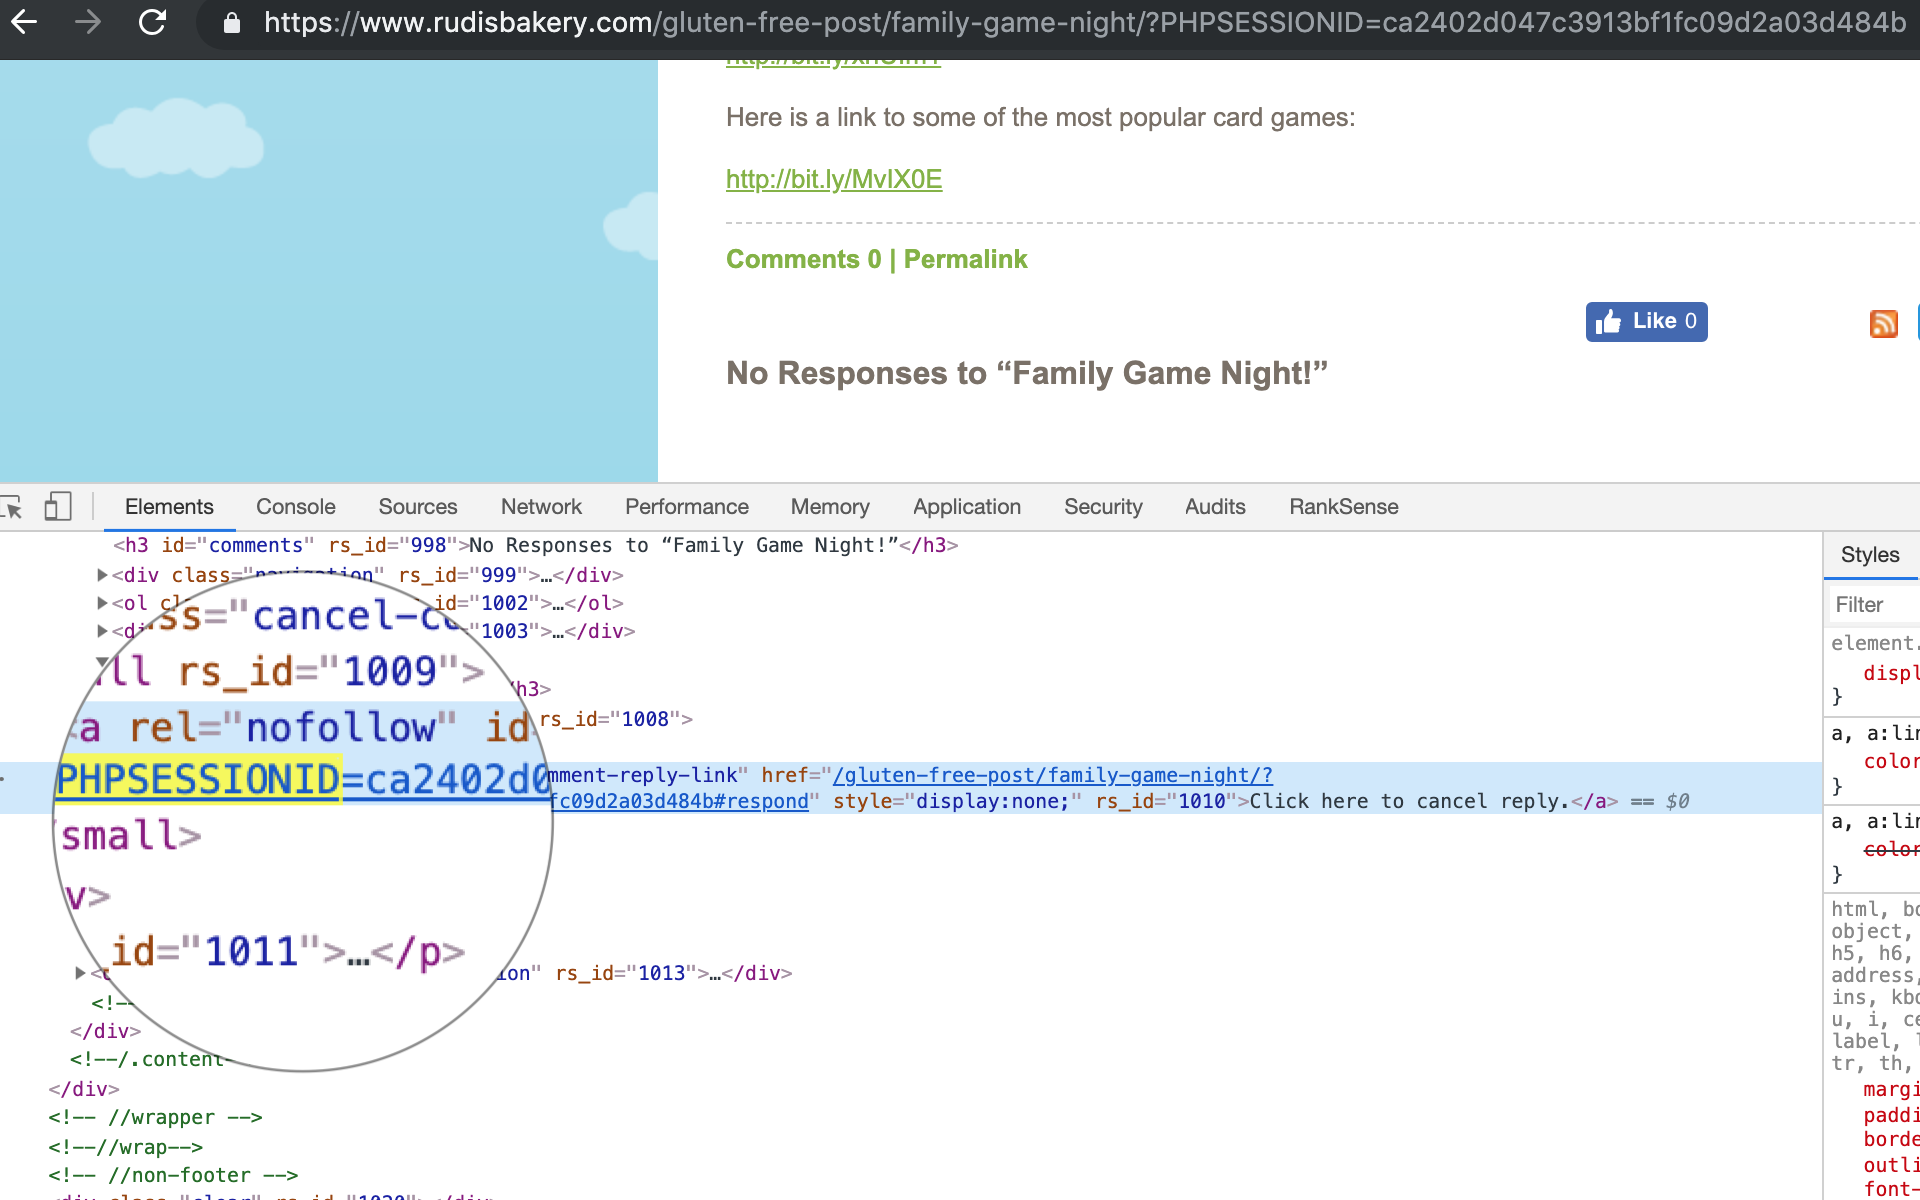Open the Network tab
The height and width of the screenshot is (1200, 1920).
coord(541,507)
